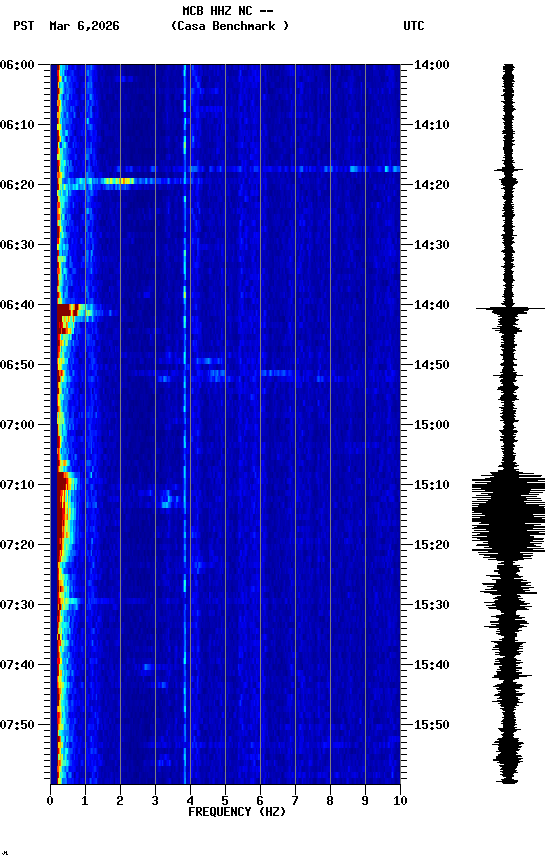
Task: Click the frequency axis tick label 0
Action: click(50, 801)
